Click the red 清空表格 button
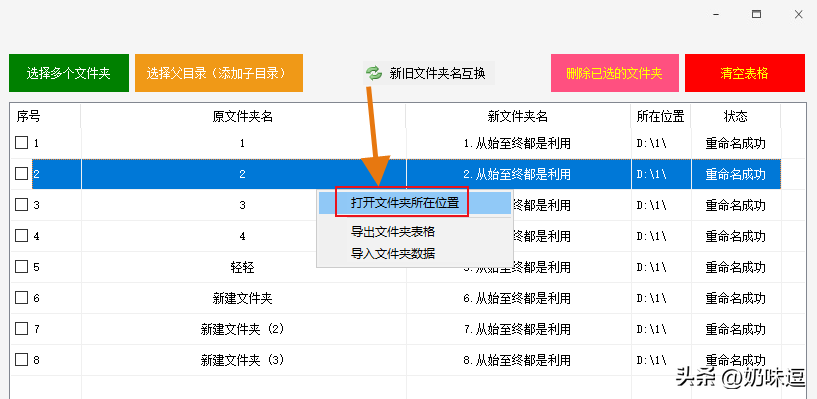This screenshot has height=399, width=817. (745, 73)
